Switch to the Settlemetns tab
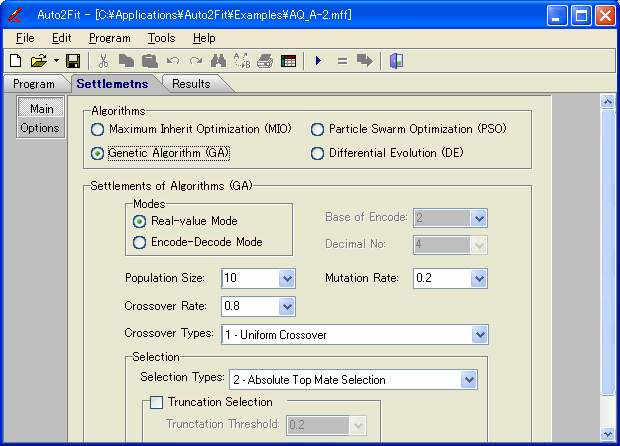This screenshot has width=620, height=446. (113, 84)
